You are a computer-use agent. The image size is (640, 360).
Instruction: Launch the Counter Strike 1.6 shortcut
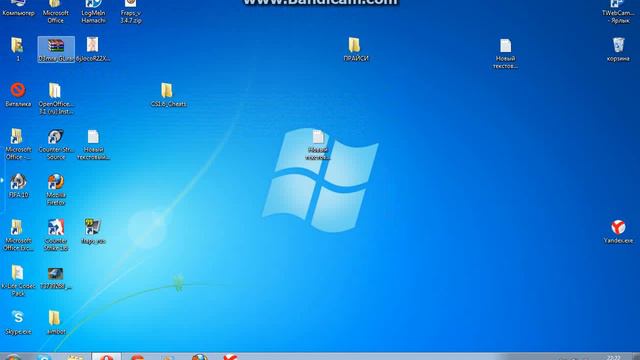tap(56, 235)
